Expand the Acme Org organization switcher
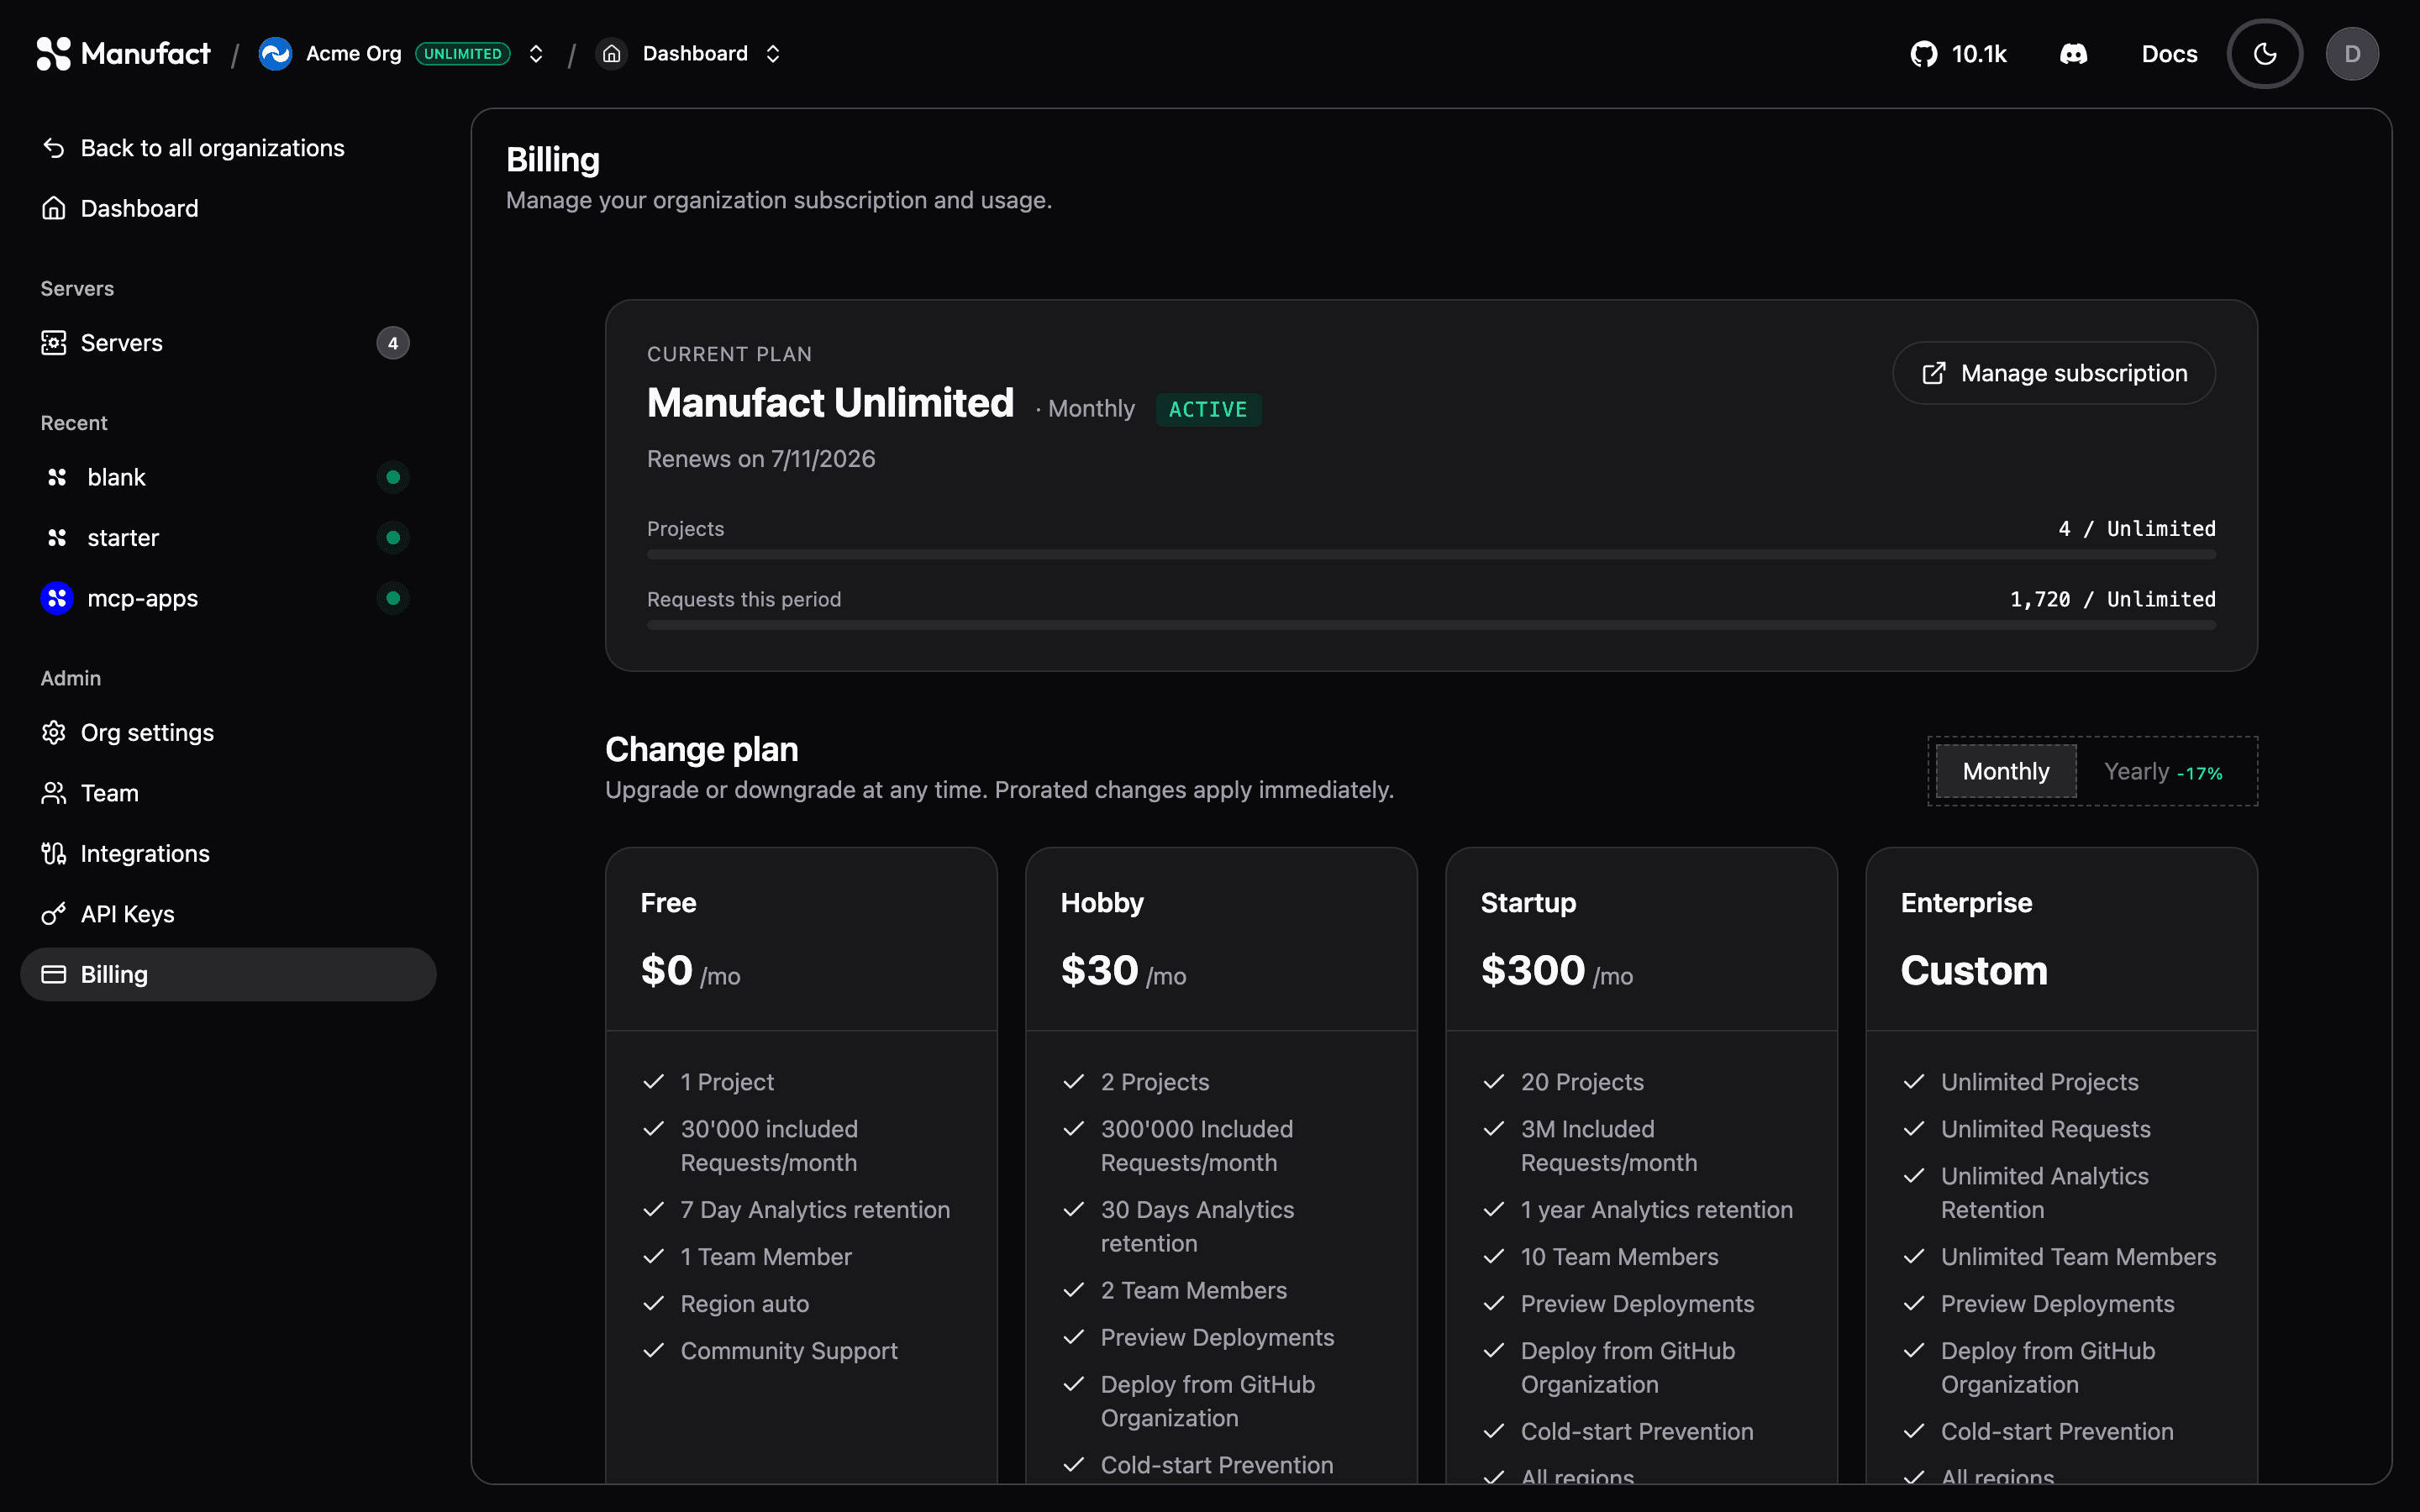This screenshot has height=1512, width=2420. click(536, 54)
